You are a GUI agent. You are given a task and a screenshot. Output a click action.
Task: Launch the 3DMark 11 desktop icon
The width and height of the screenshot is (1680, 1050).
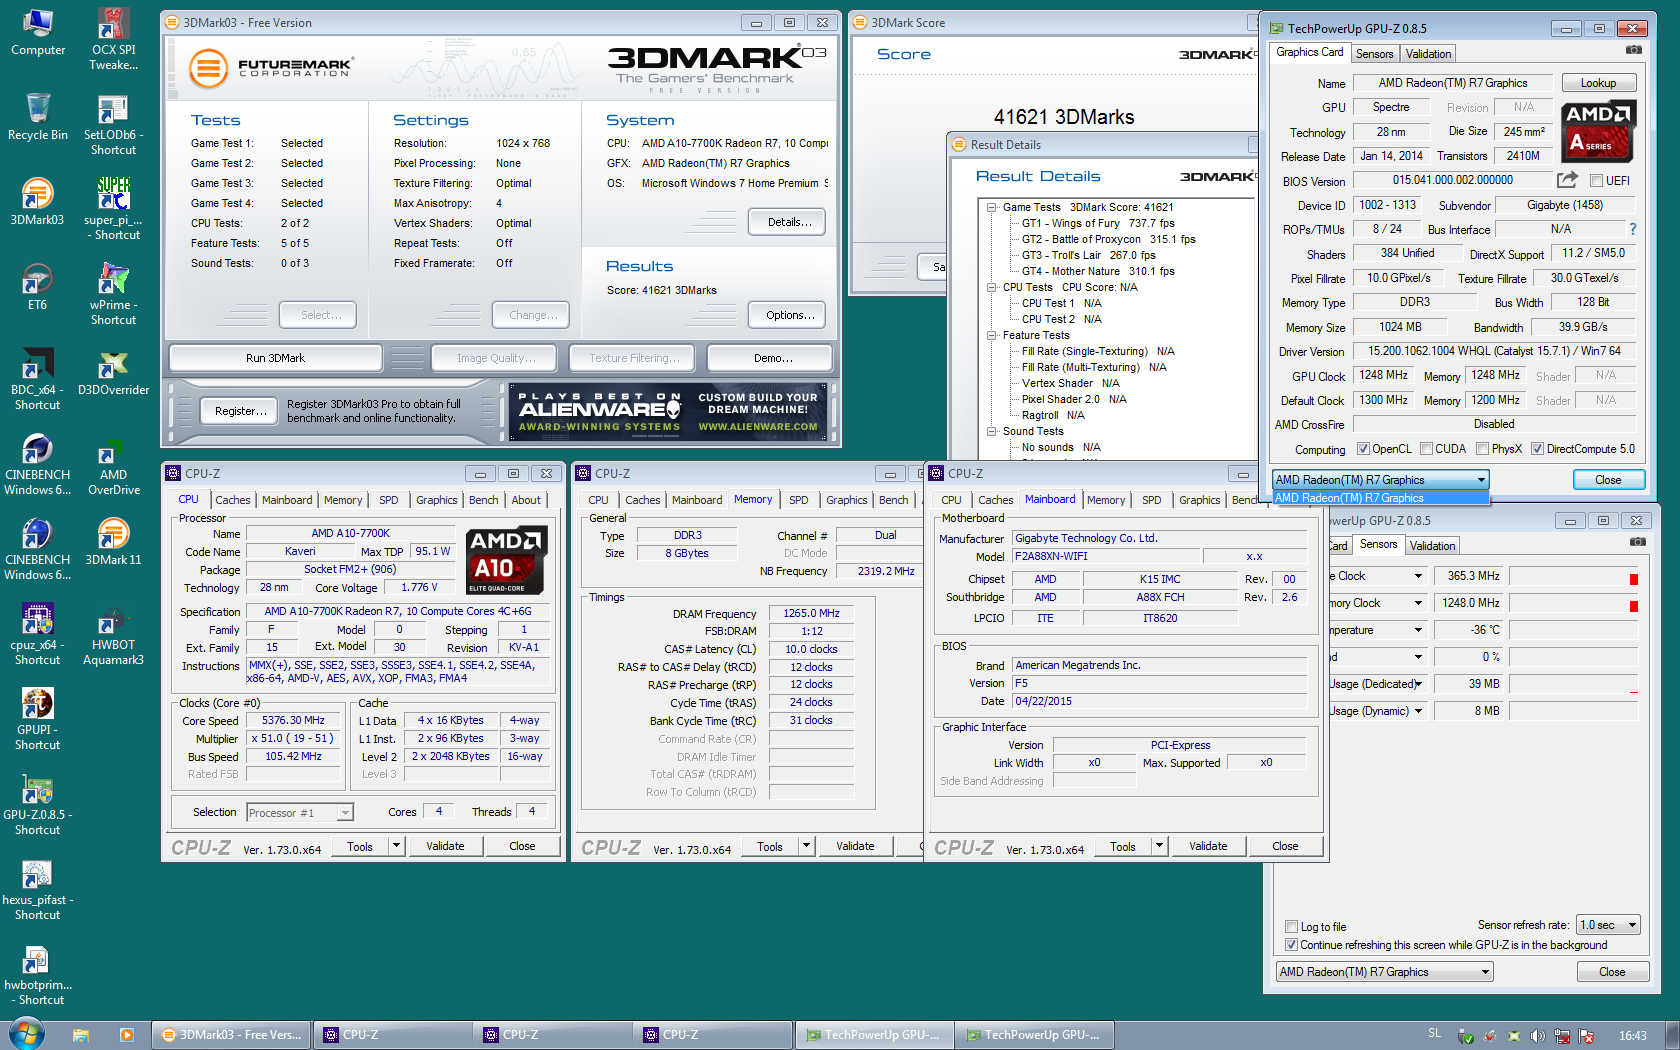113,542
